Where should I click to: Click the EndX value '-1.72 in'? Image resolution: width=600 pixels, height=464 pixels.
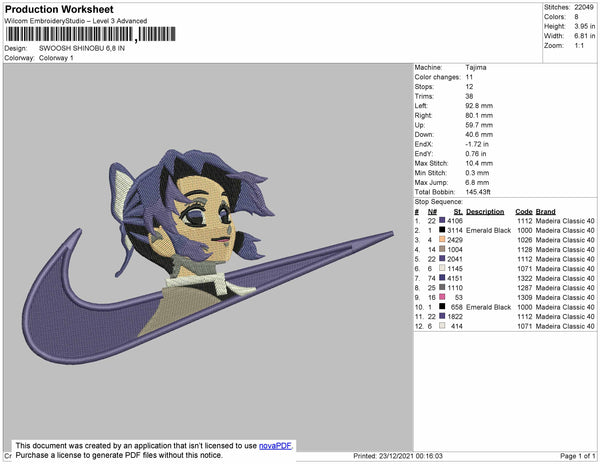pyautogui.click(x=477, y=144)
